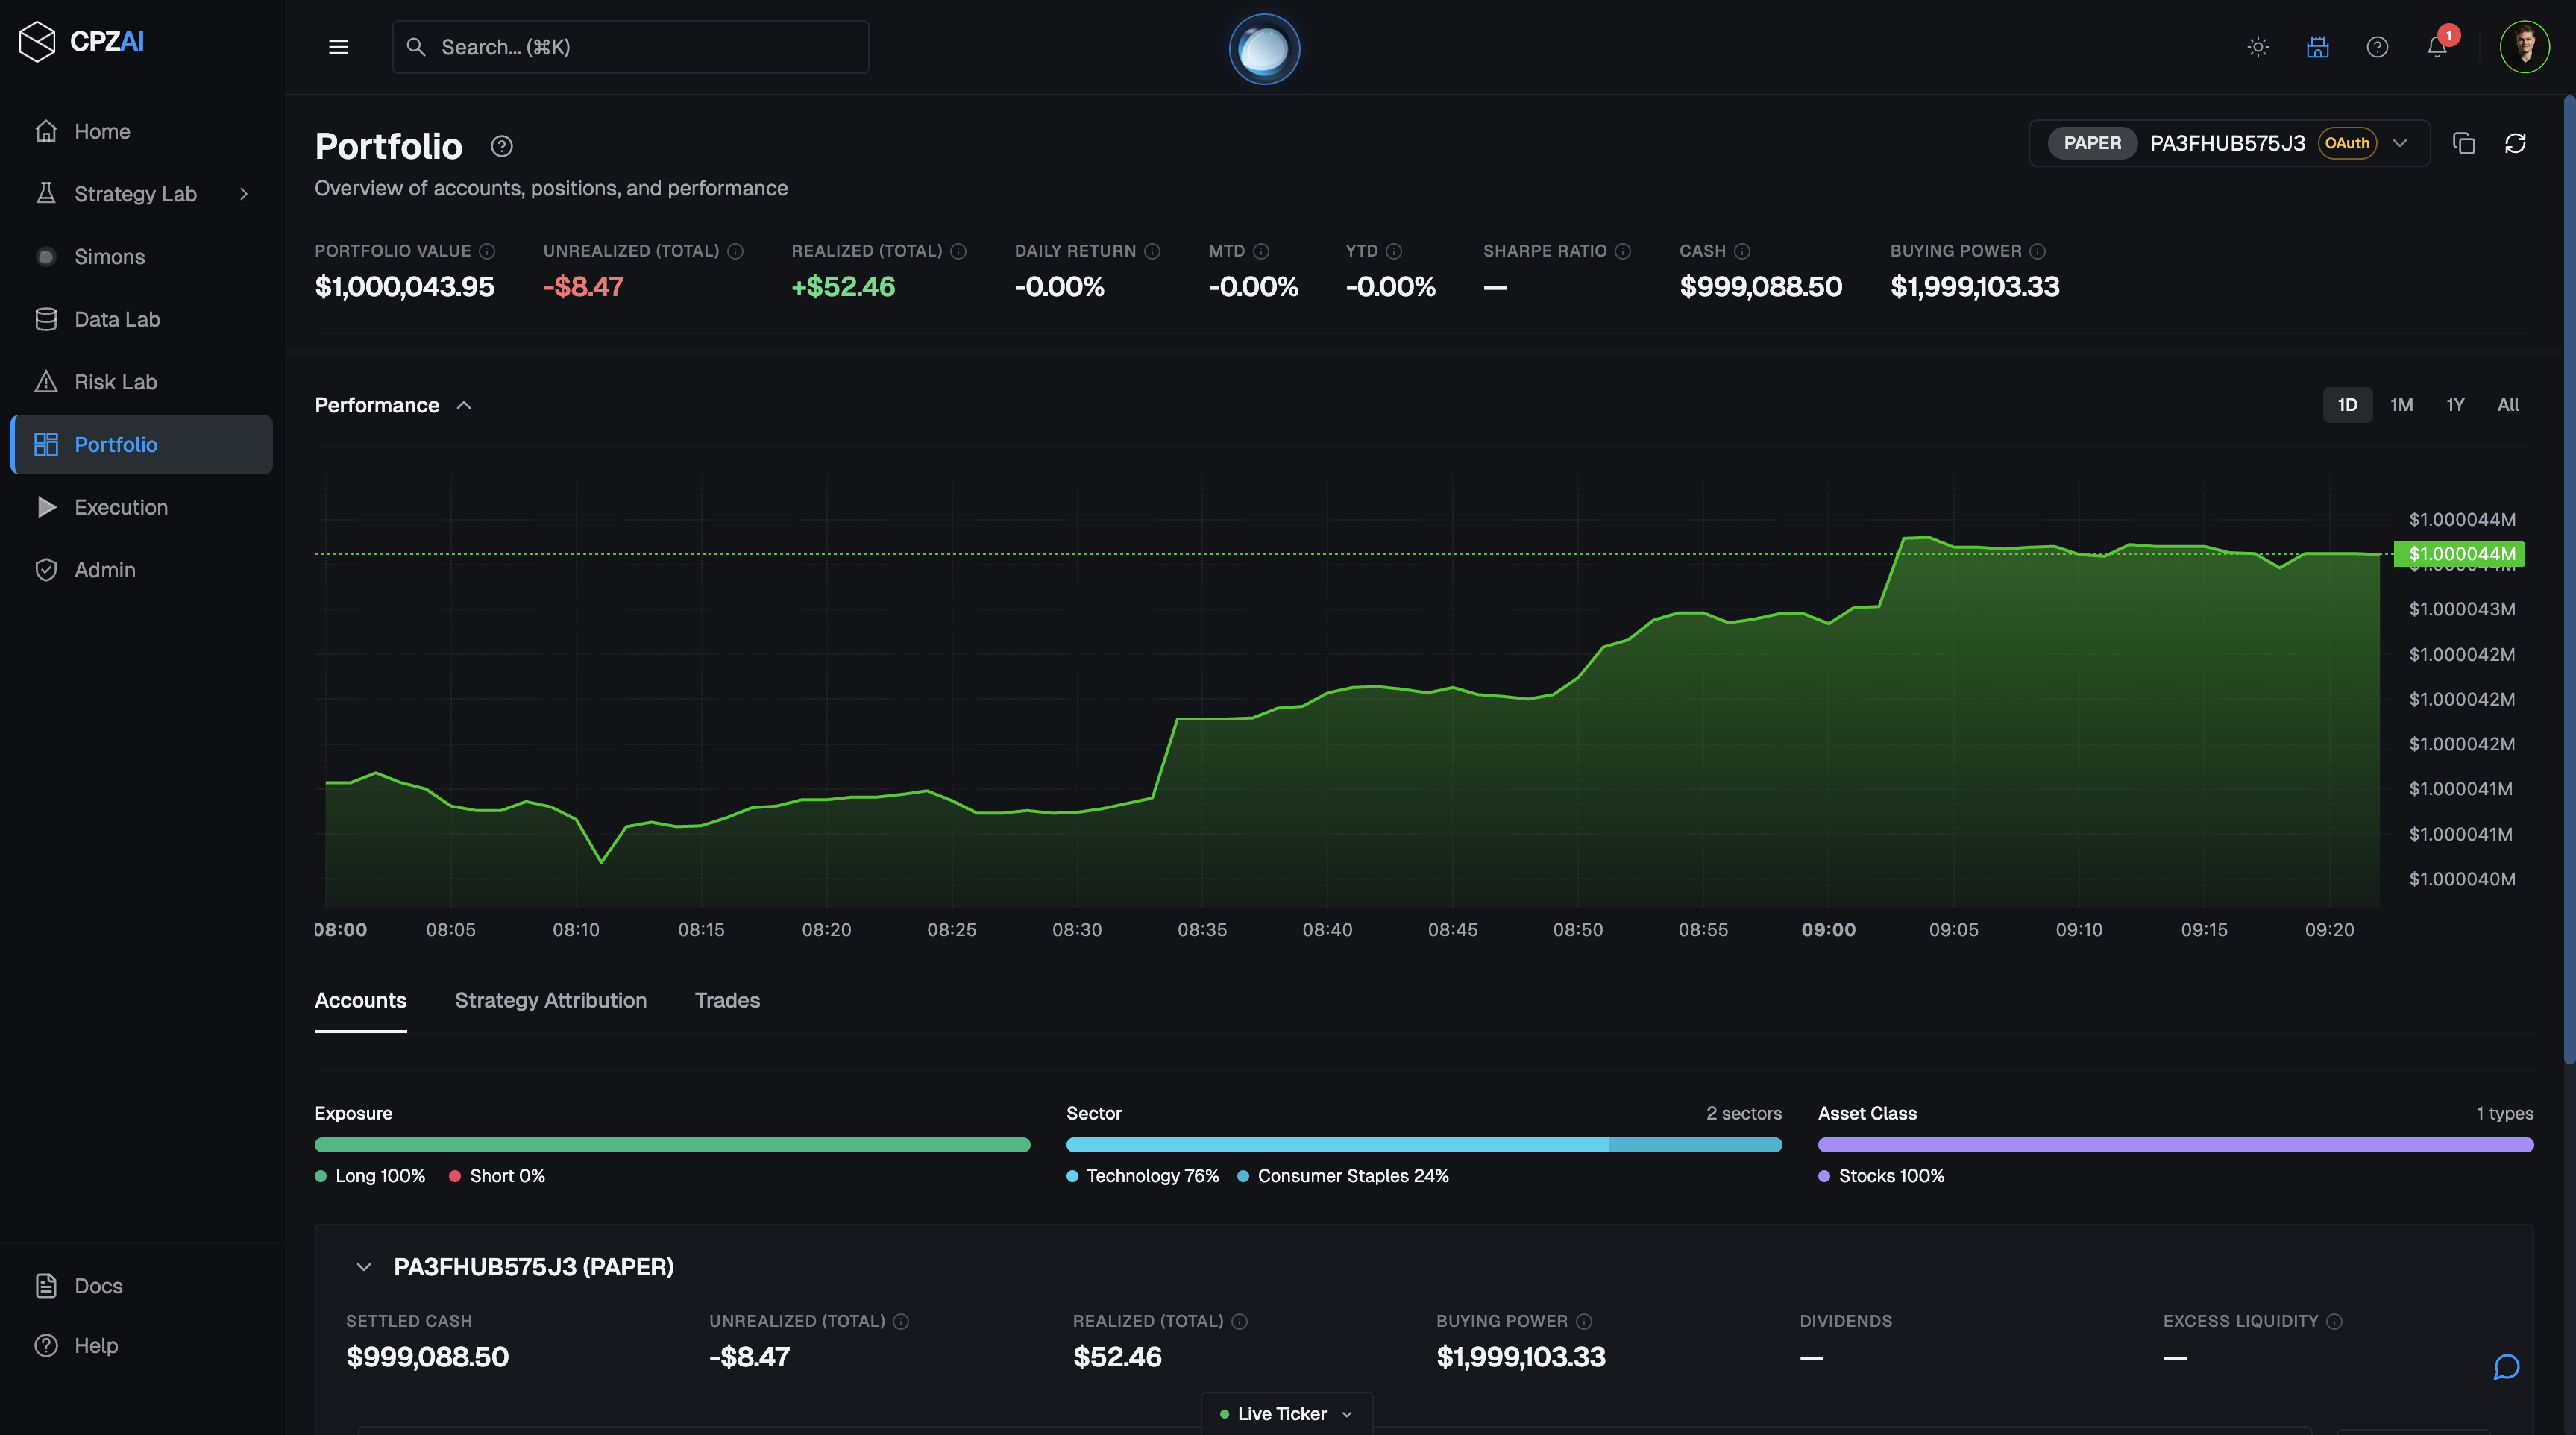Image resolution: width=2576 pixels, height=1435 pixels.
Task: Open the Docs link
Action: (x=98, y=1286)
